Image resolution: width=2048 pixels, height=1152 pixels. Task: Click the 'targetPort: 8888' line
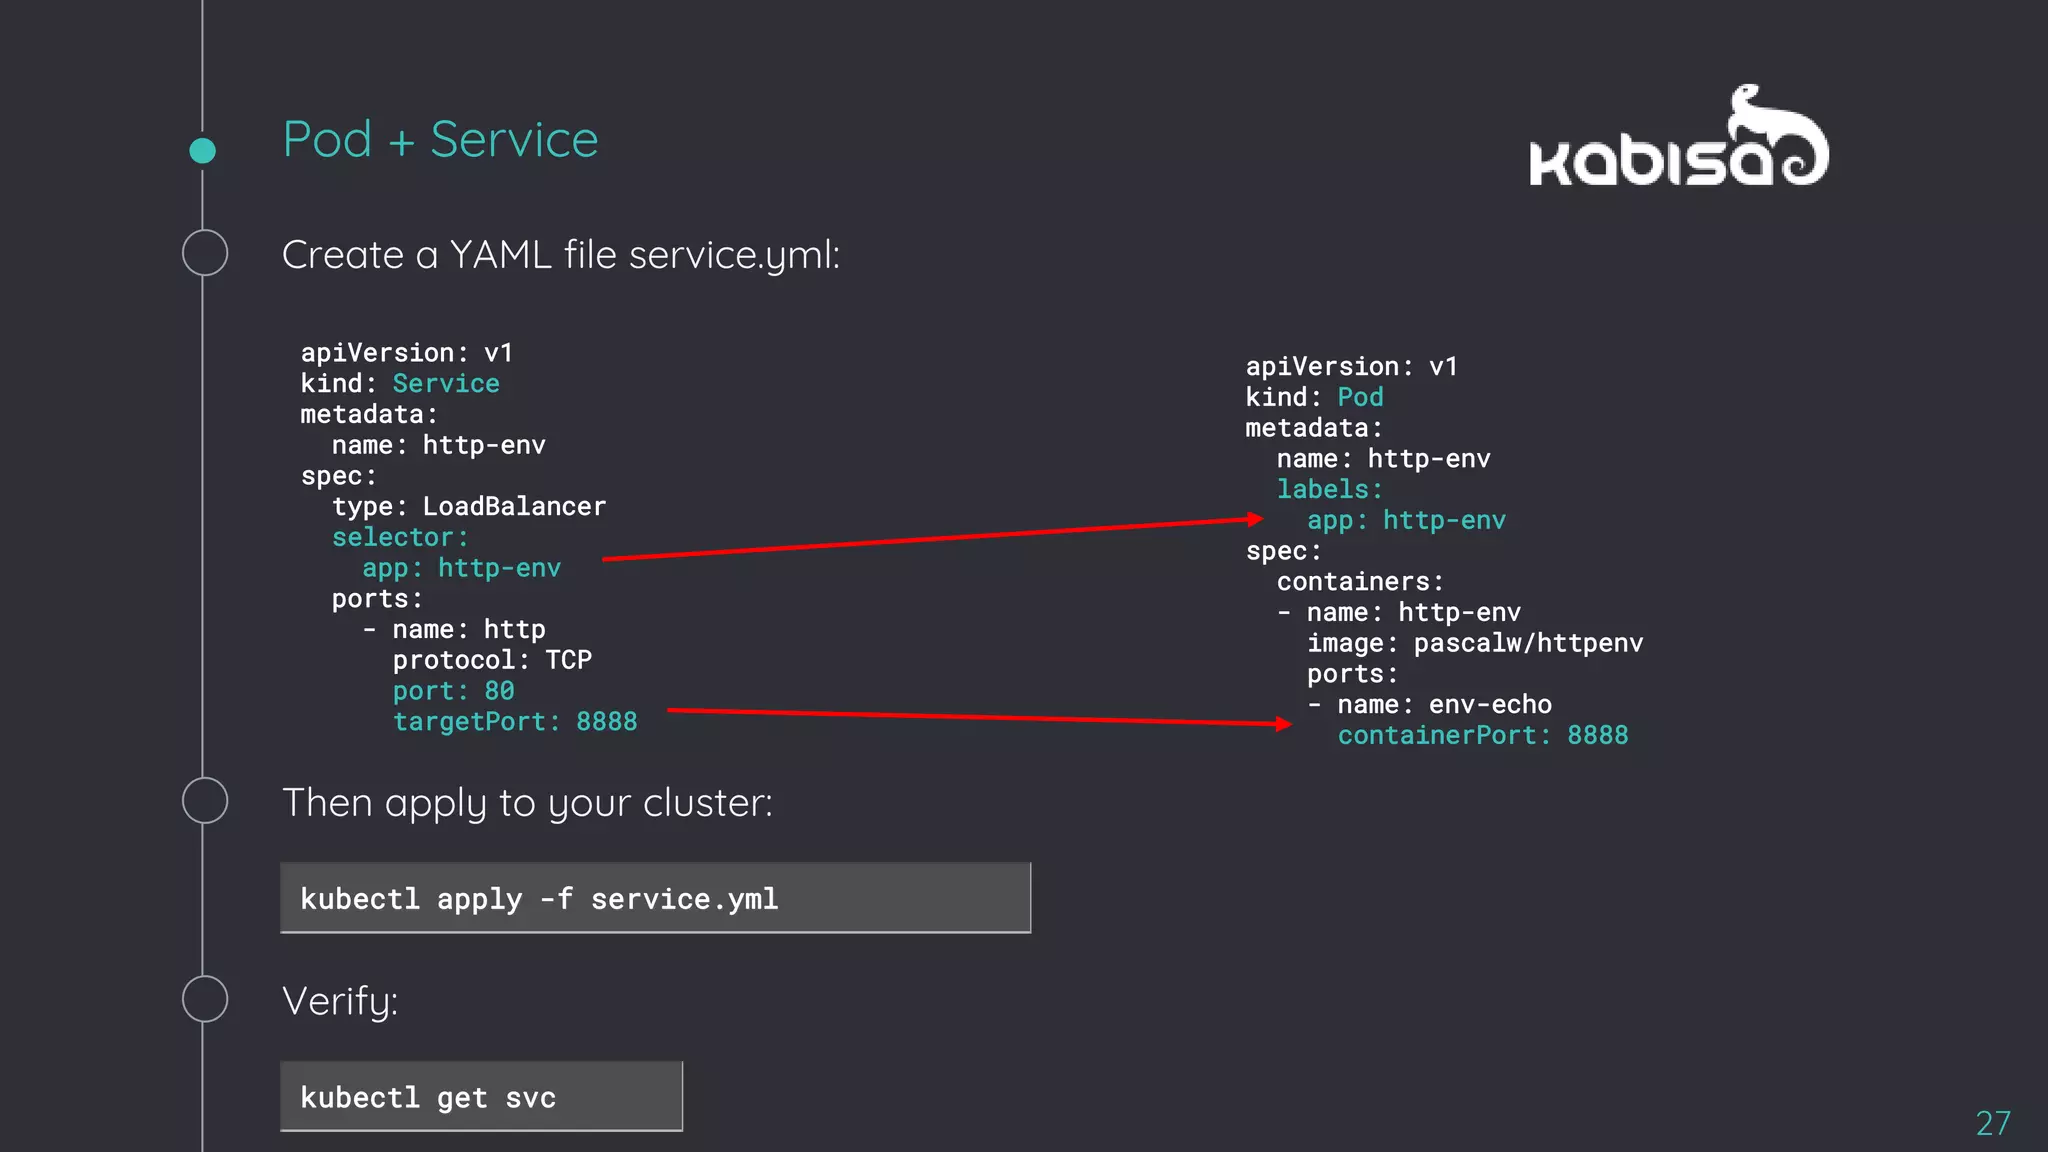[515, 721]
